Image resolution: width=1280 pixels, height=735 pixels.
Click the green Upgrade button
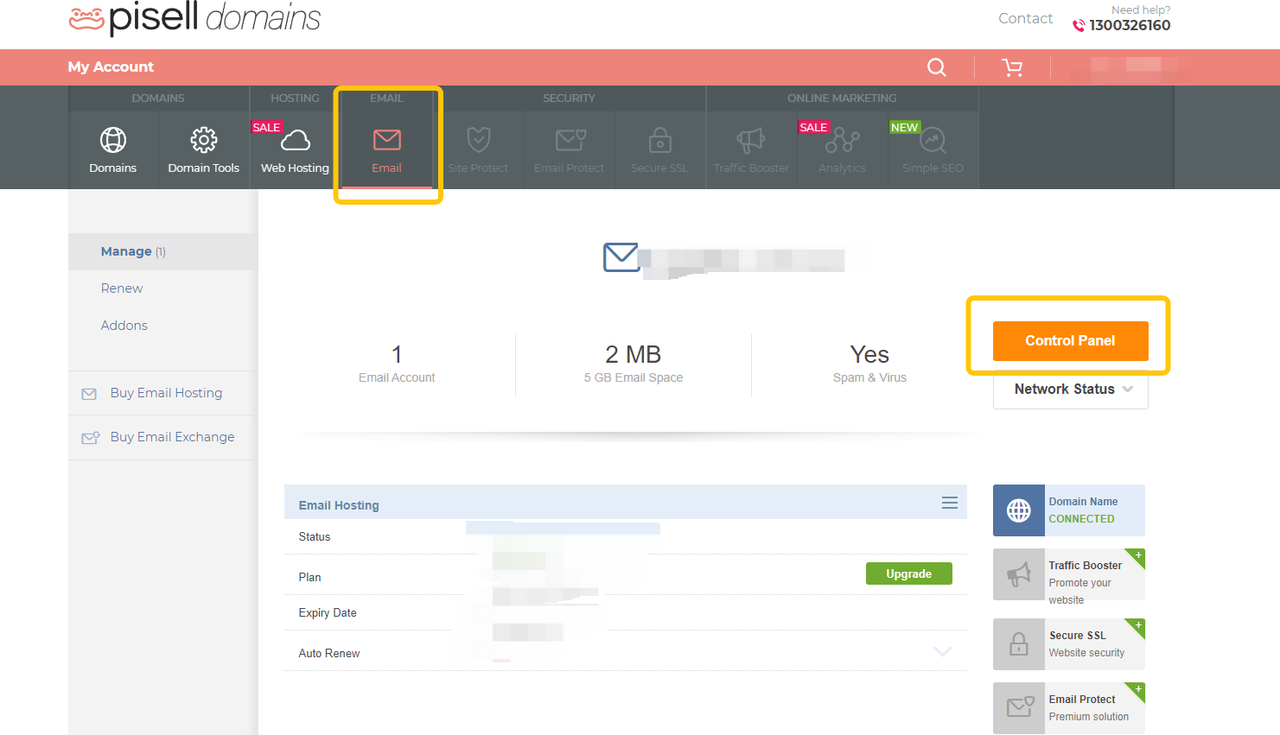pos(909,574)
